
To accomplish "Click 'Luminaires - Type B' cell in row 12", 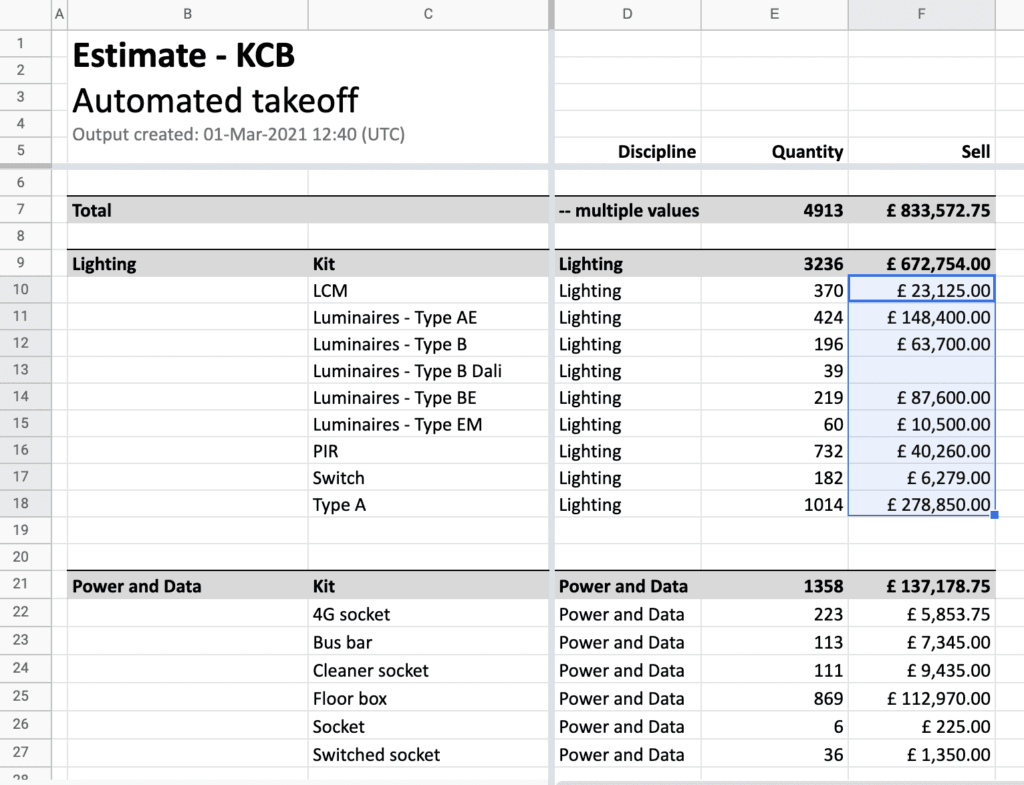I will (428, 344).
